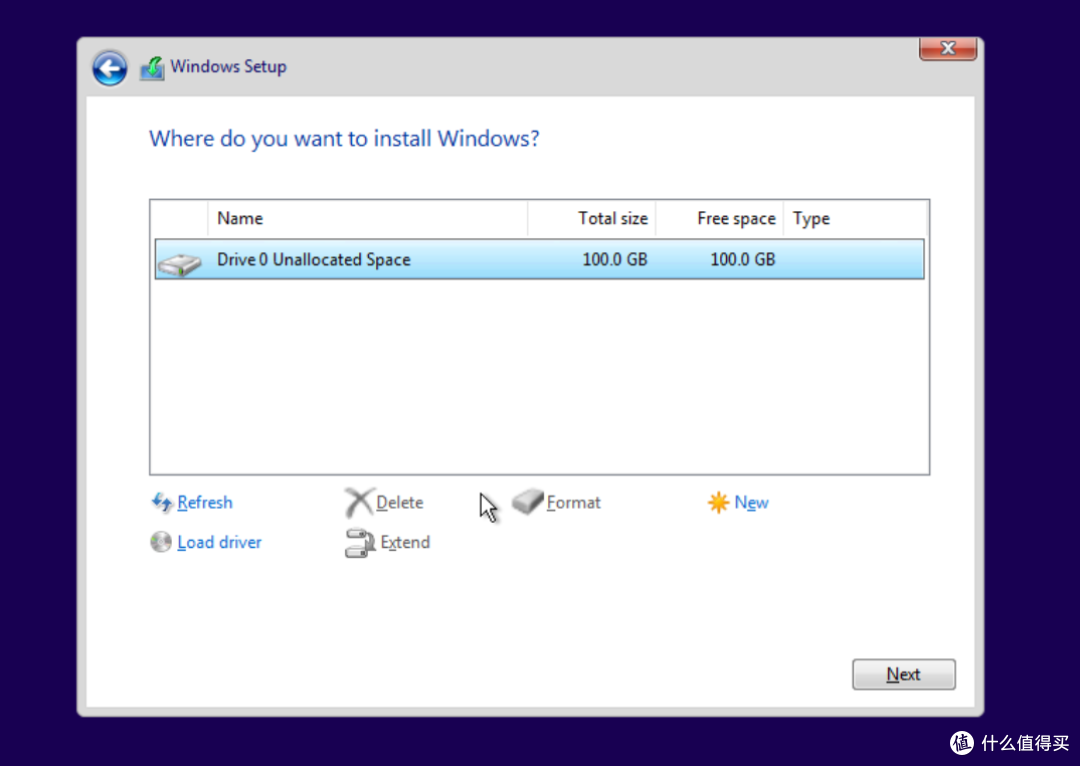Click the Extend partition link
This screenshot has width=1080, height=766.
(x=405, y=543)
